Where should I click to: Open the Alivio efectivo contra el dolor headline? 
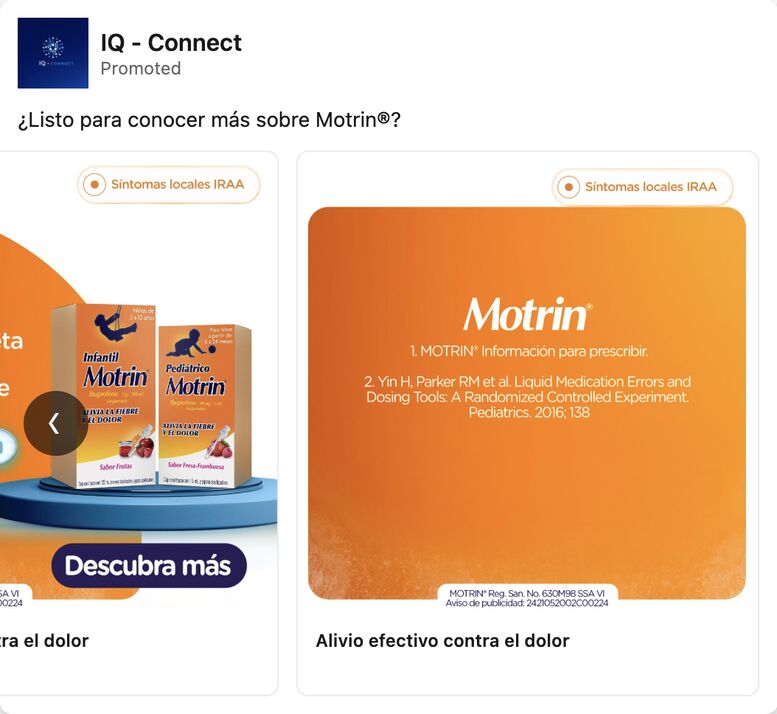click(443, 641)
